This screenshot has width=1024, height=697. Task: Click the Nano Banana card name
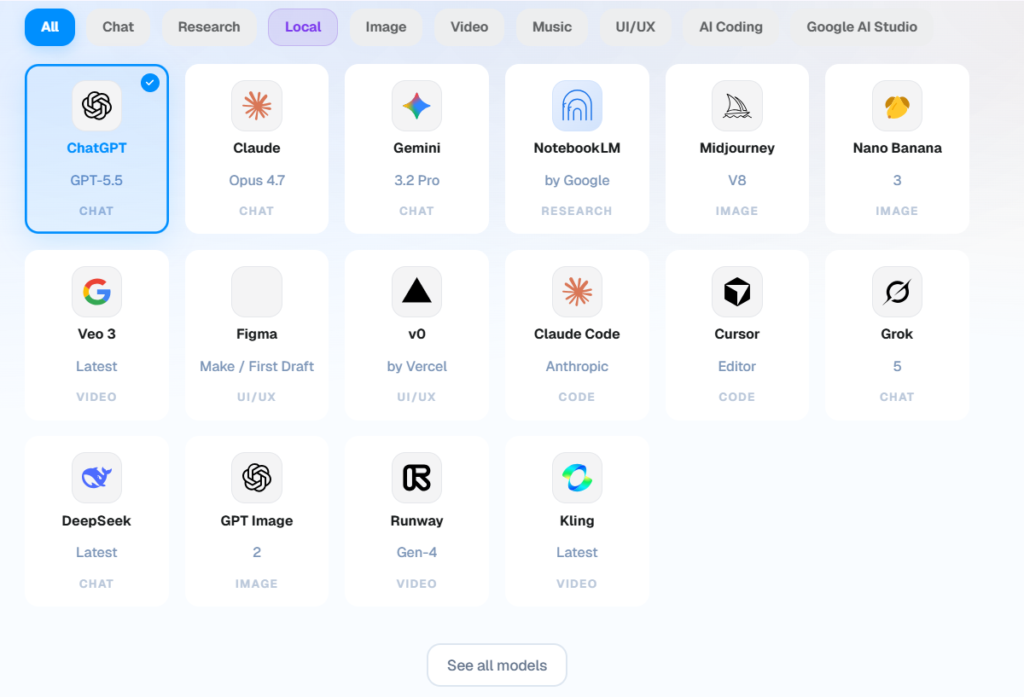click(x=897, y=148)
